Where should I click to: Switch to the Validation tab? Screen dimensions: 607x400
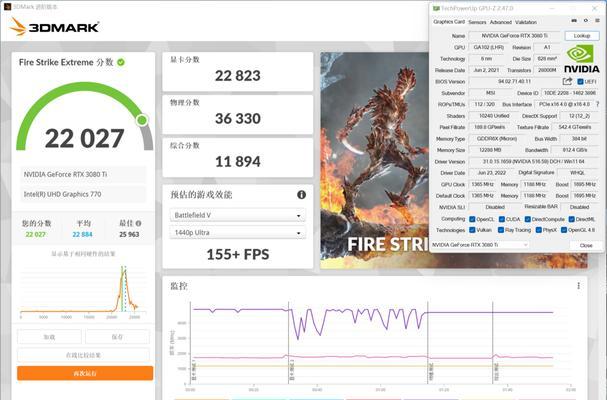(526, 22)
